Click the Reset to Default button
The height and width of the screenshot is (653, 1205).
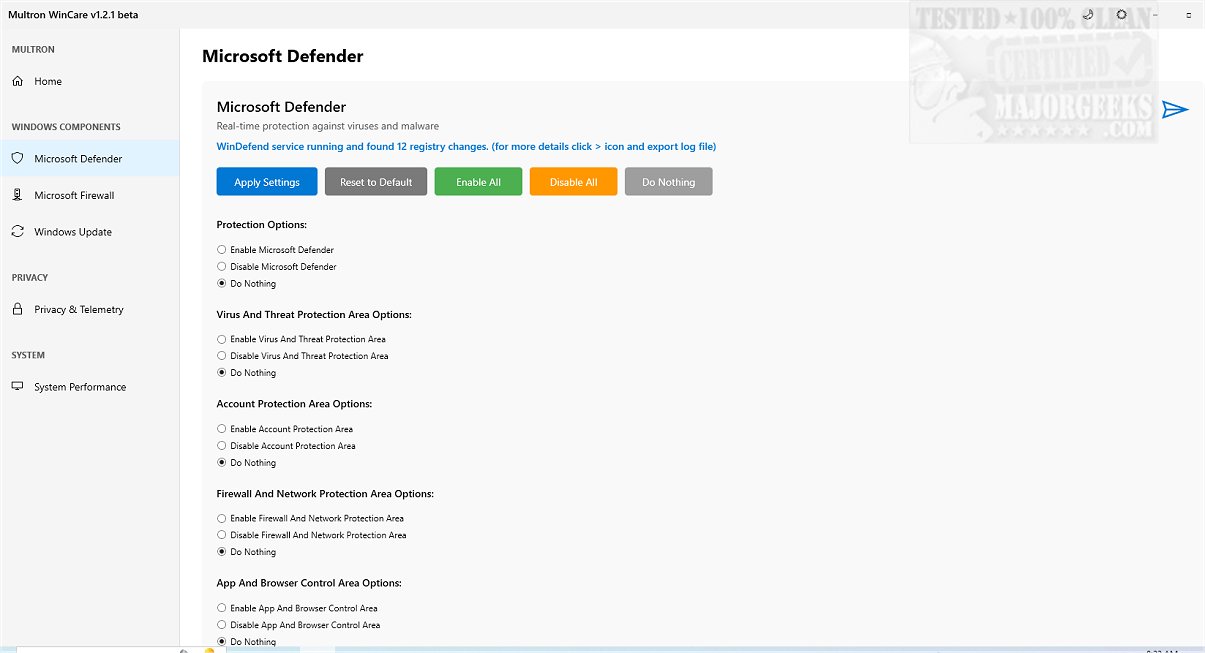[x=376, y=182]
